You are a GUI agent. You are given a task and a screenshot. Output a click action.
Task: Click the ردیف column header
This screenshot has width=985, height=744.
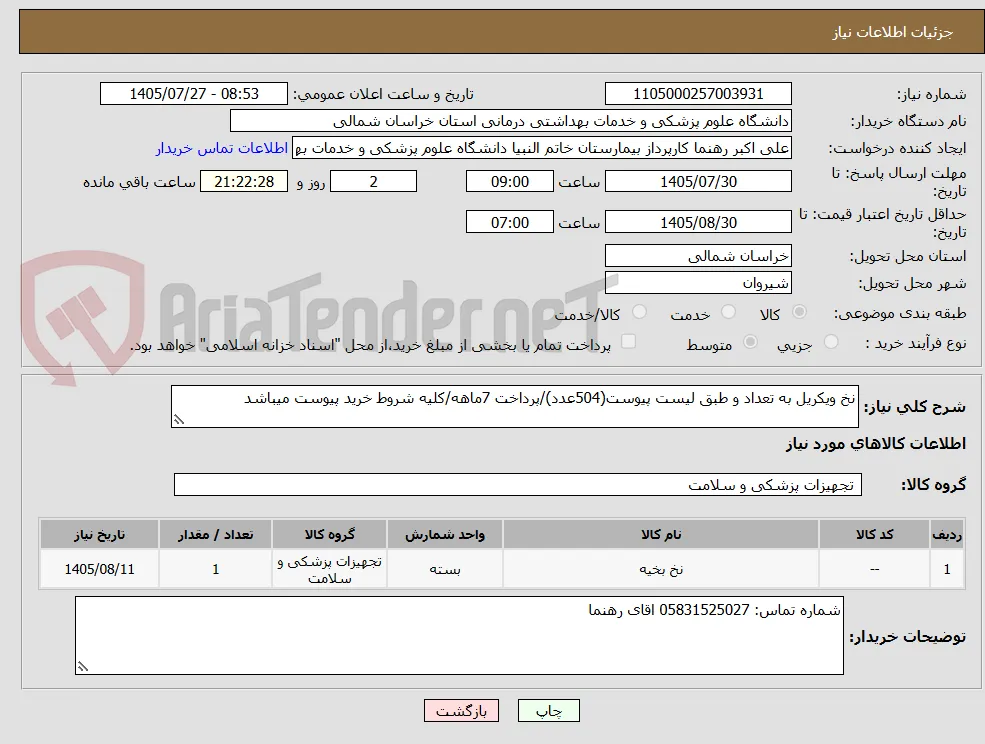(x=947, y=535)
